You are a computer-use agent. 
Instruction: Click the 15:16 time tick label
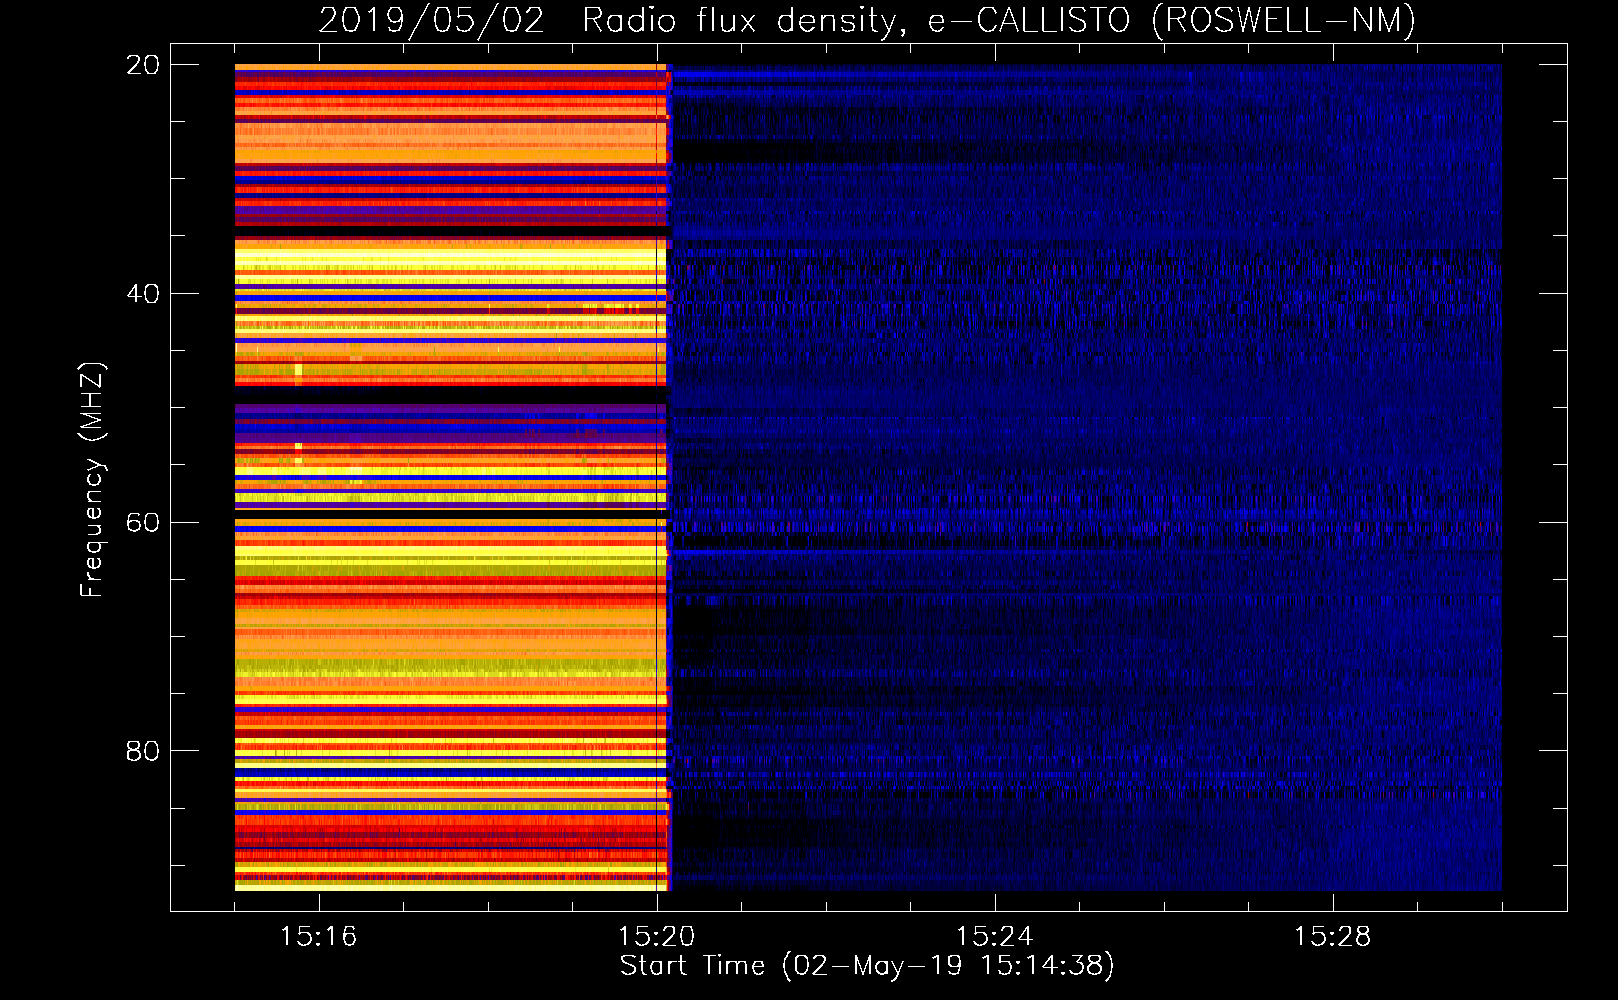tap(318, 937)
